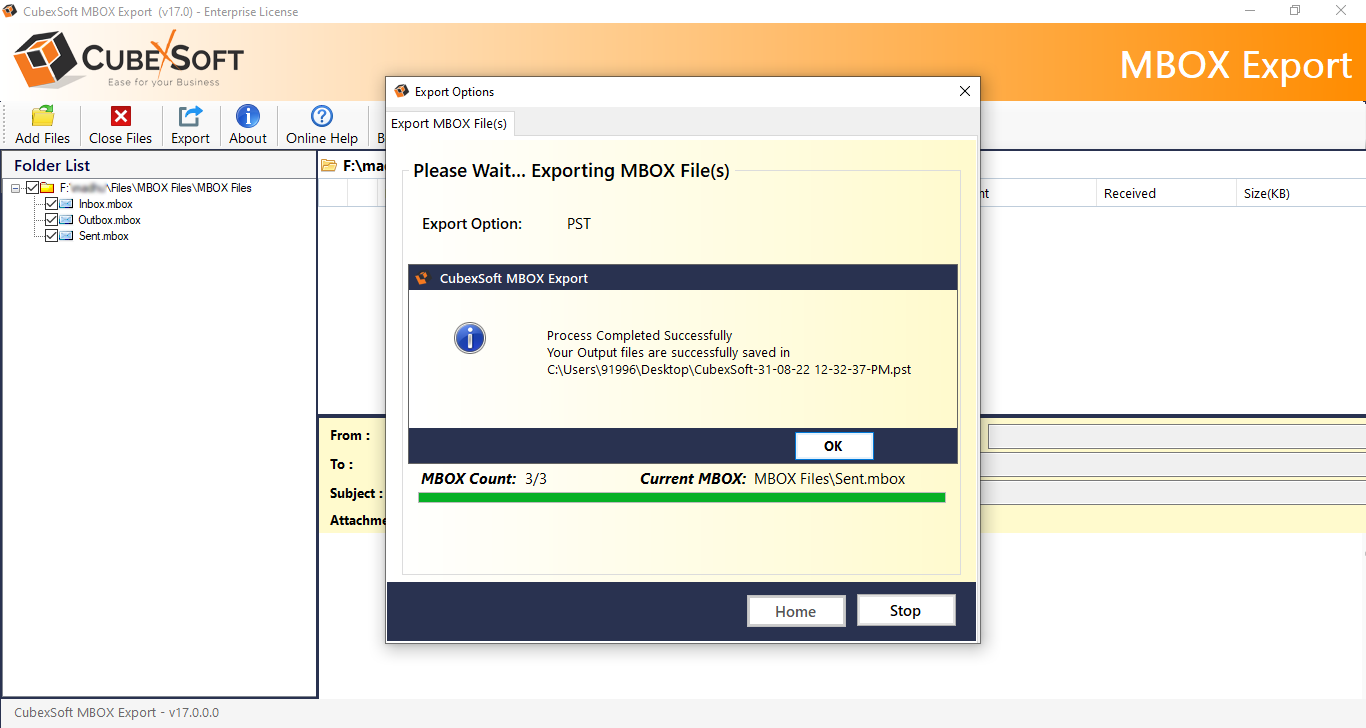Toggle the Outbox.mbox checkbox
Screen dimensions: 1366x728
tap(50, 219)
